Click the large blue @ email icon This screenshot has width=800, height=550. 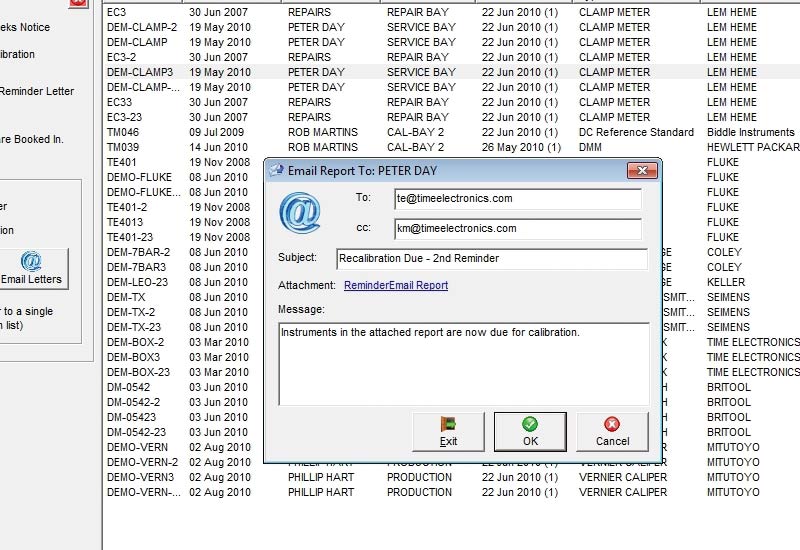pos(300,213)
